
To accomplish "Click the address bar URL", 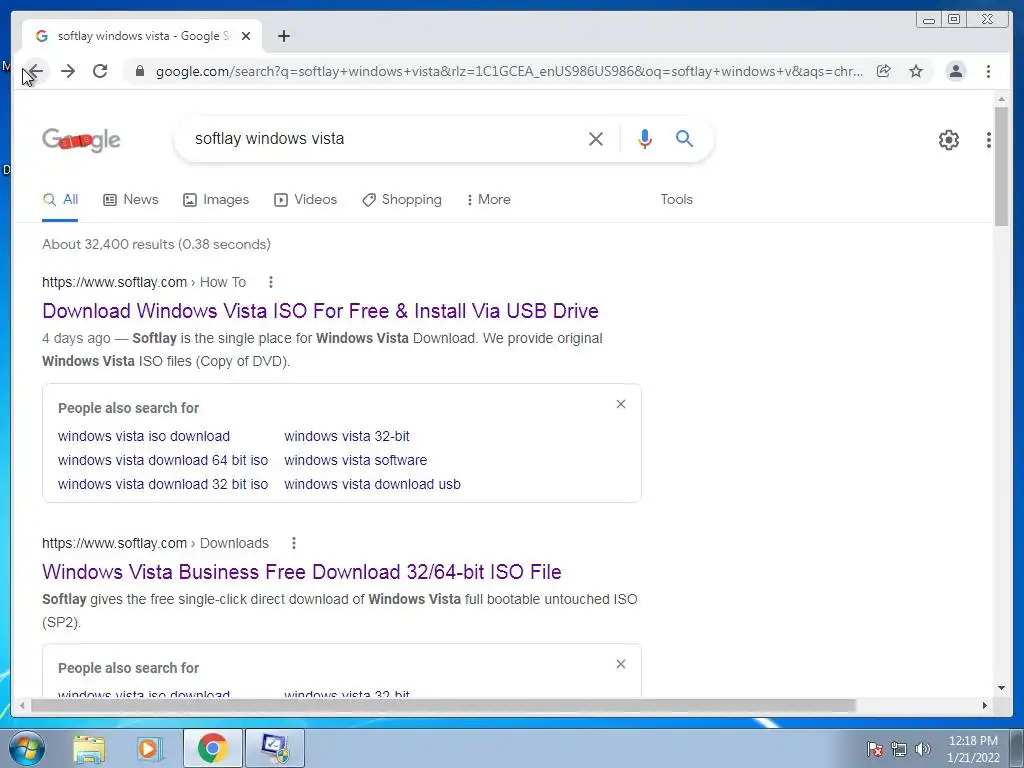I will (509, 71).
